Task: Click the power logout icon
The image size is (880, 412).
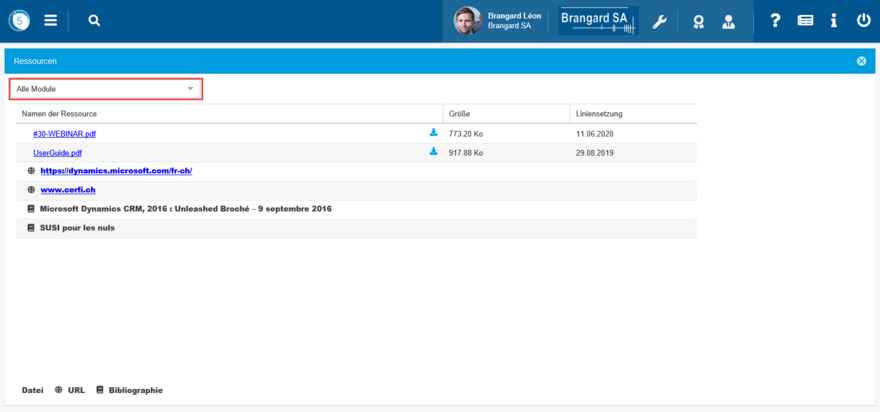Action: point(864,20)
